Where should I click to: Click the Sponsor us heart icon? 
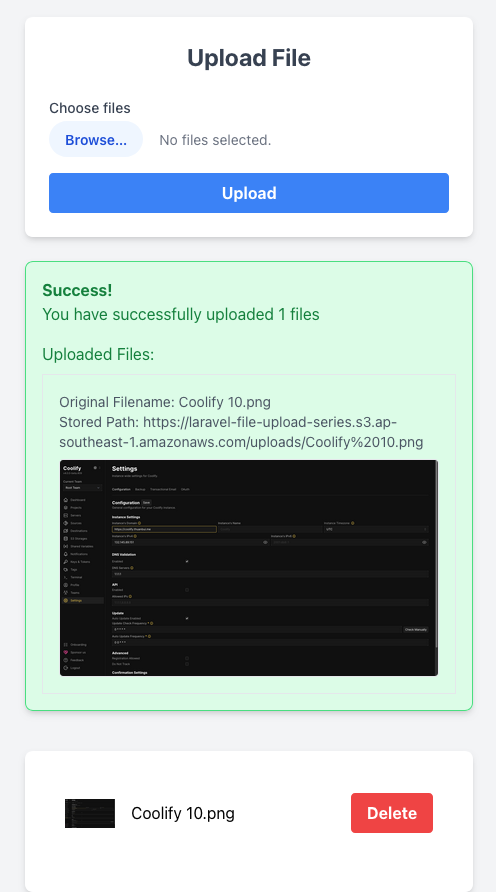click(66, 652)
